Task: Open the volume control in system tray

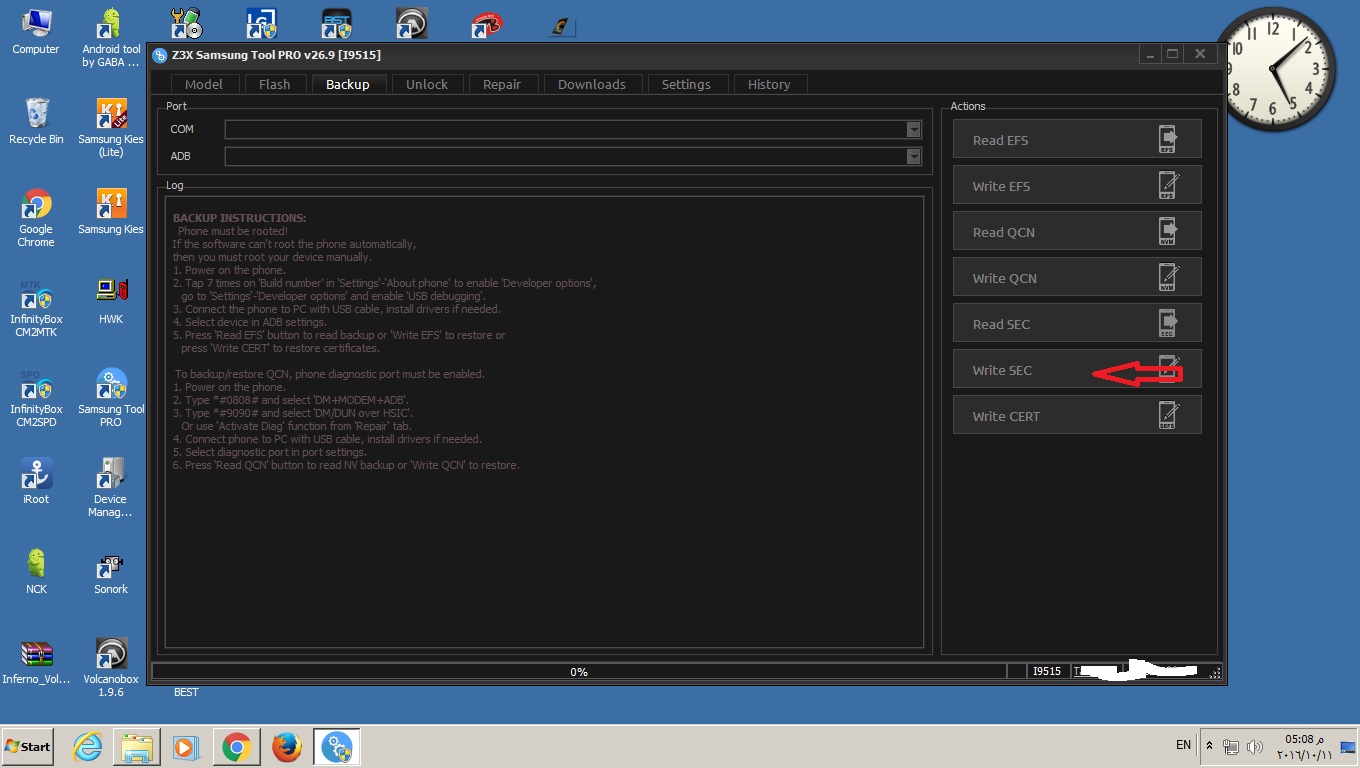Action: pos(1254,747)
